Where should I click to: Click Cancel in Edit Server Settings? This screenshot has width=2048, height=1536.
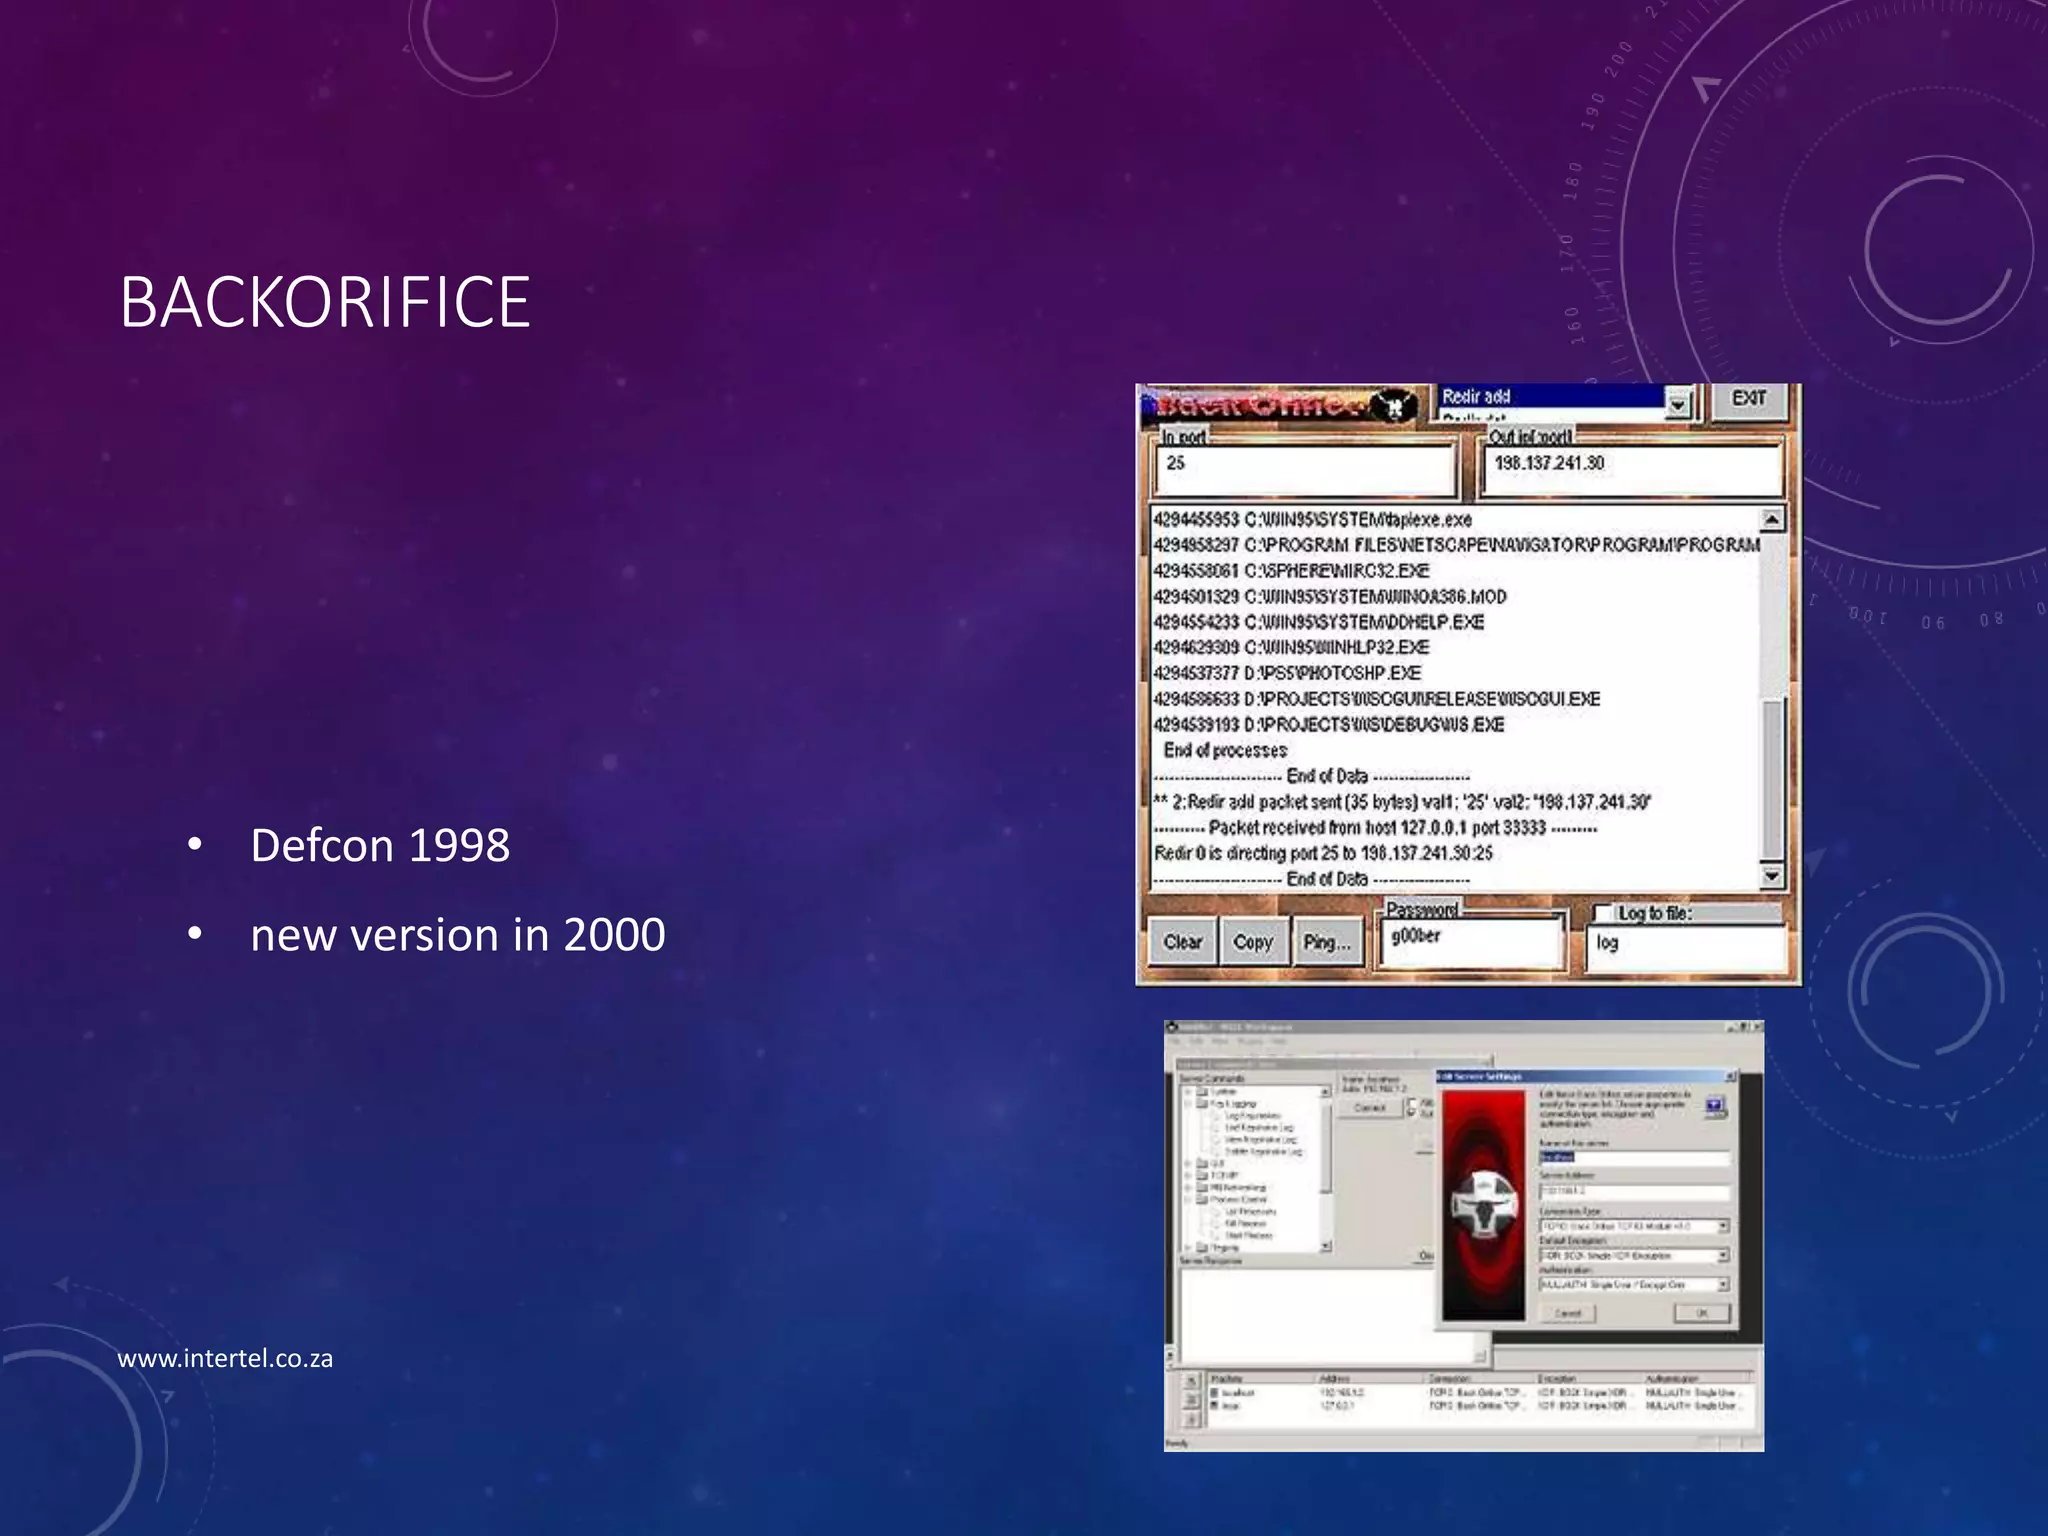tap(1568, 1313)
